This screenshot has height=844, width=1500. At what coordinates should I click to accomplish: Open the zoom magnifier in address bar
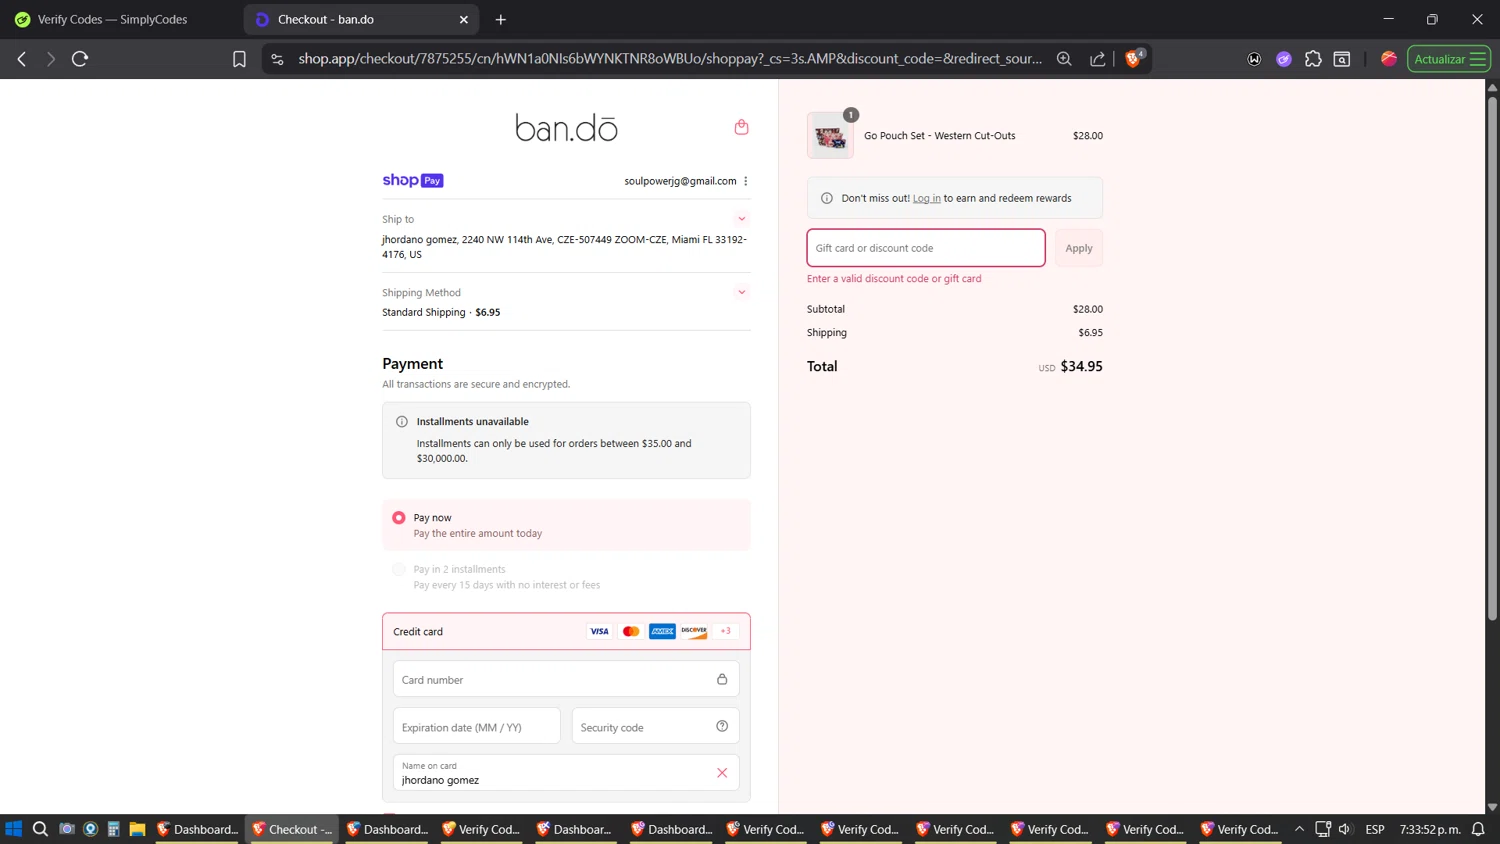tap(1064, 59)
